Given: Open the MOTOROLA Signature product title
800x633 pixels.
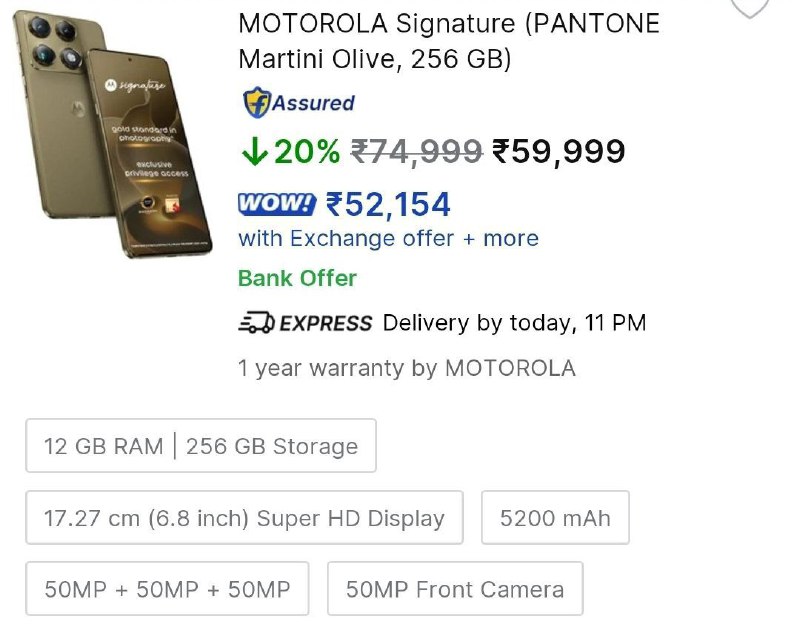Looking at the screenshot, I should [x=449, y=40].
